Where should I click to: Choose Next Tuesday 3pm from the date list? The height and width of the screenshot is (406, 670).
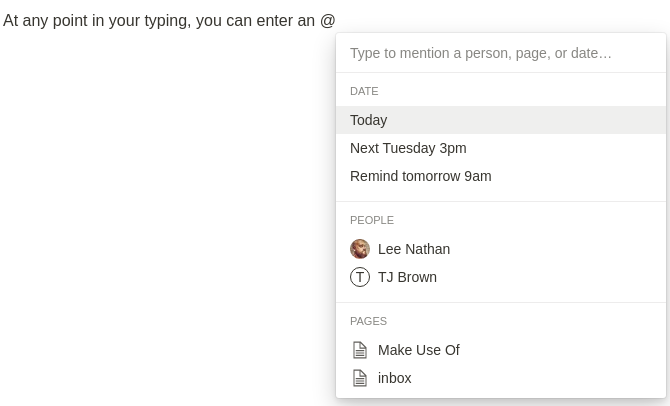click(408, 148)
